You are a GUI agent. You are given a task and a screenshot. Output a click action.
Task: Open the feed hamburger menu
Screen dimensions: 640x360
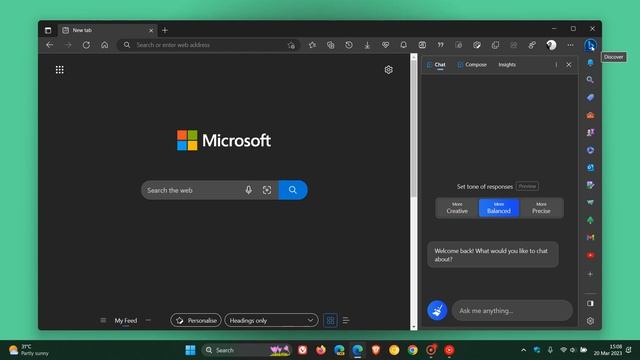pos(103,320)
